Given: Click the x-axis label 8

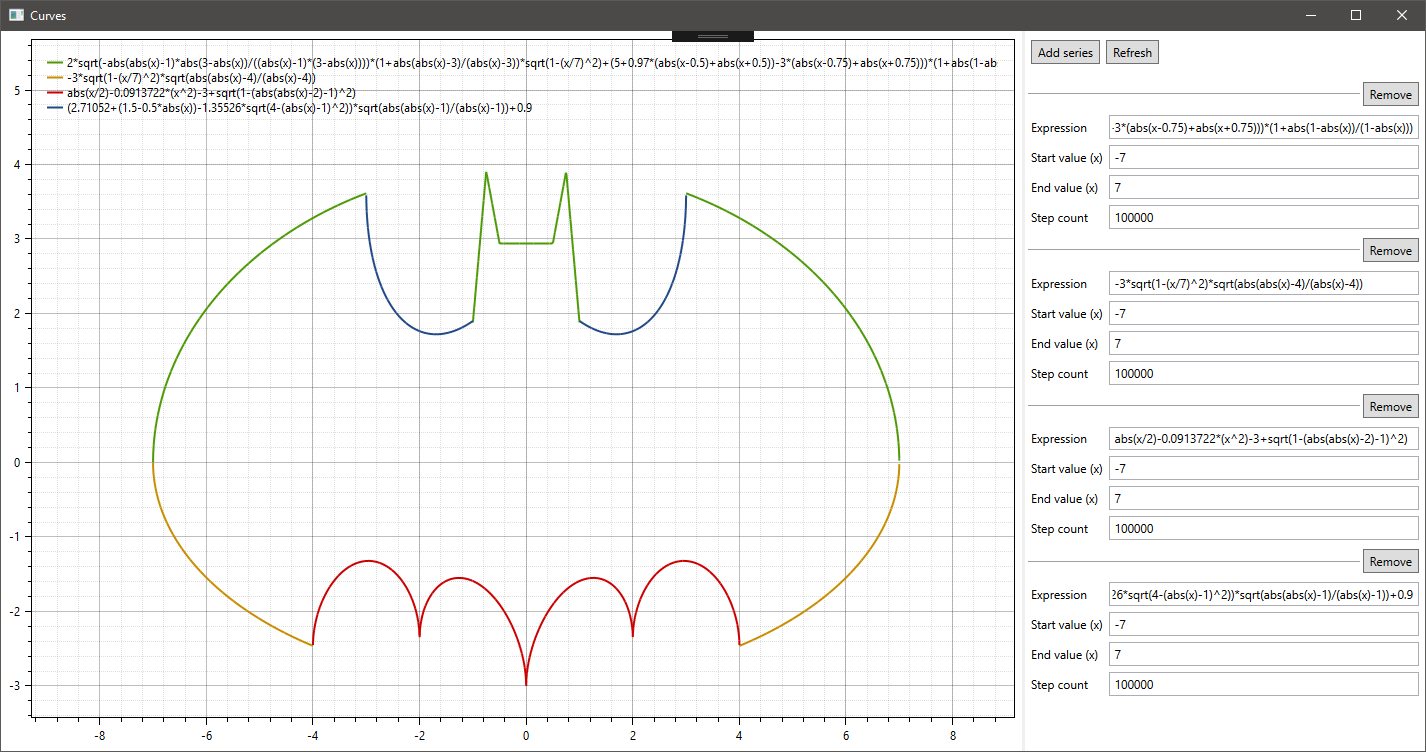Looking at the screenshot, I should [952, 735].
